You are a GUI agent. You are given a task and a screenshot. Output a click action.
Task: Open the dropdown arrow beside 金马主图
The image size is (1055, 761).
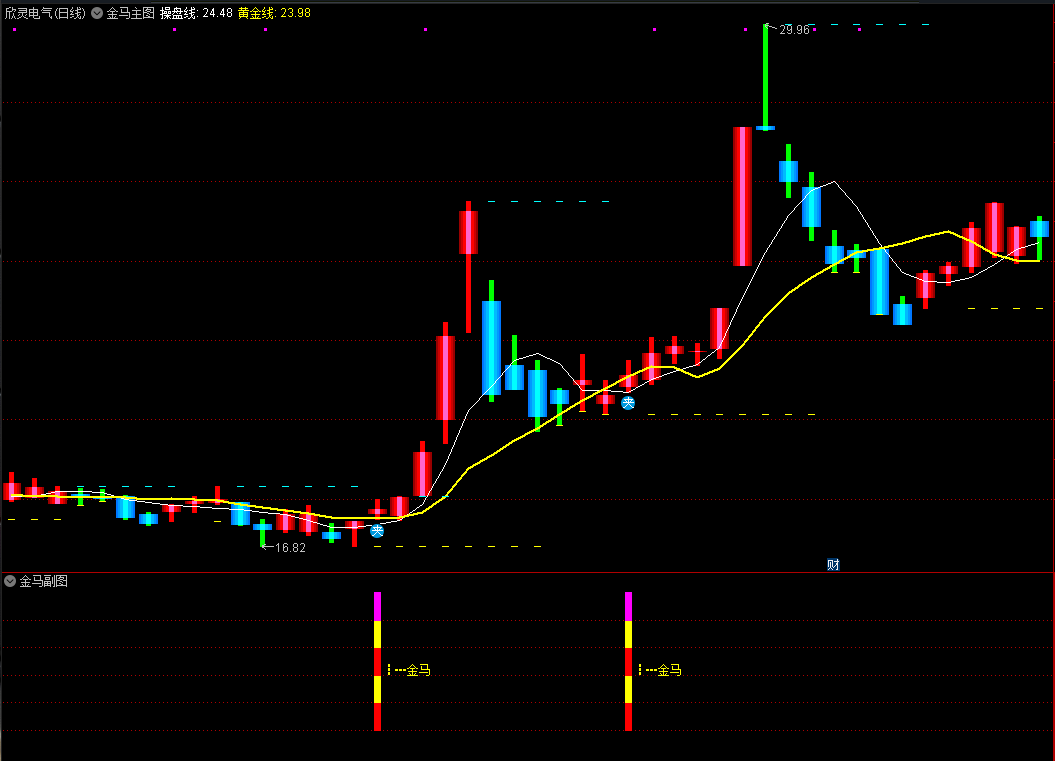pos(97,14)
